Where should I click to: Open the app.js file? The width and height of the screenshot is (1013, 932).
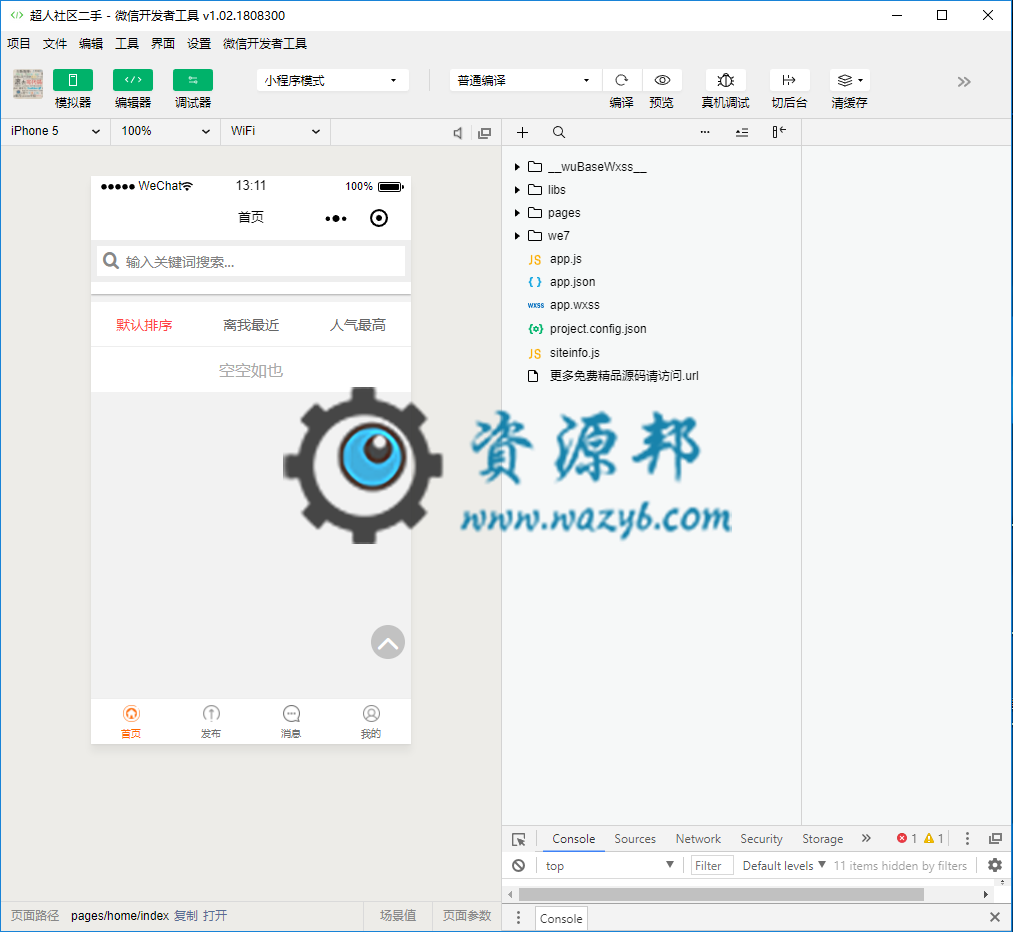[x=565, y=259]
